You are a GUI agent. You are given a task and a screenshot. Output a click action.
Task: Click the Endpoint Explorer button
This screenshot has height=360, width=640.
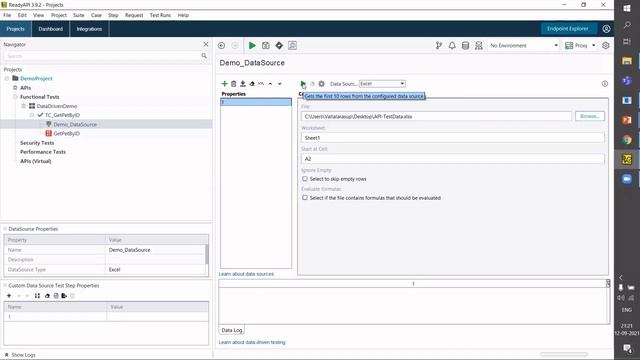568,29
